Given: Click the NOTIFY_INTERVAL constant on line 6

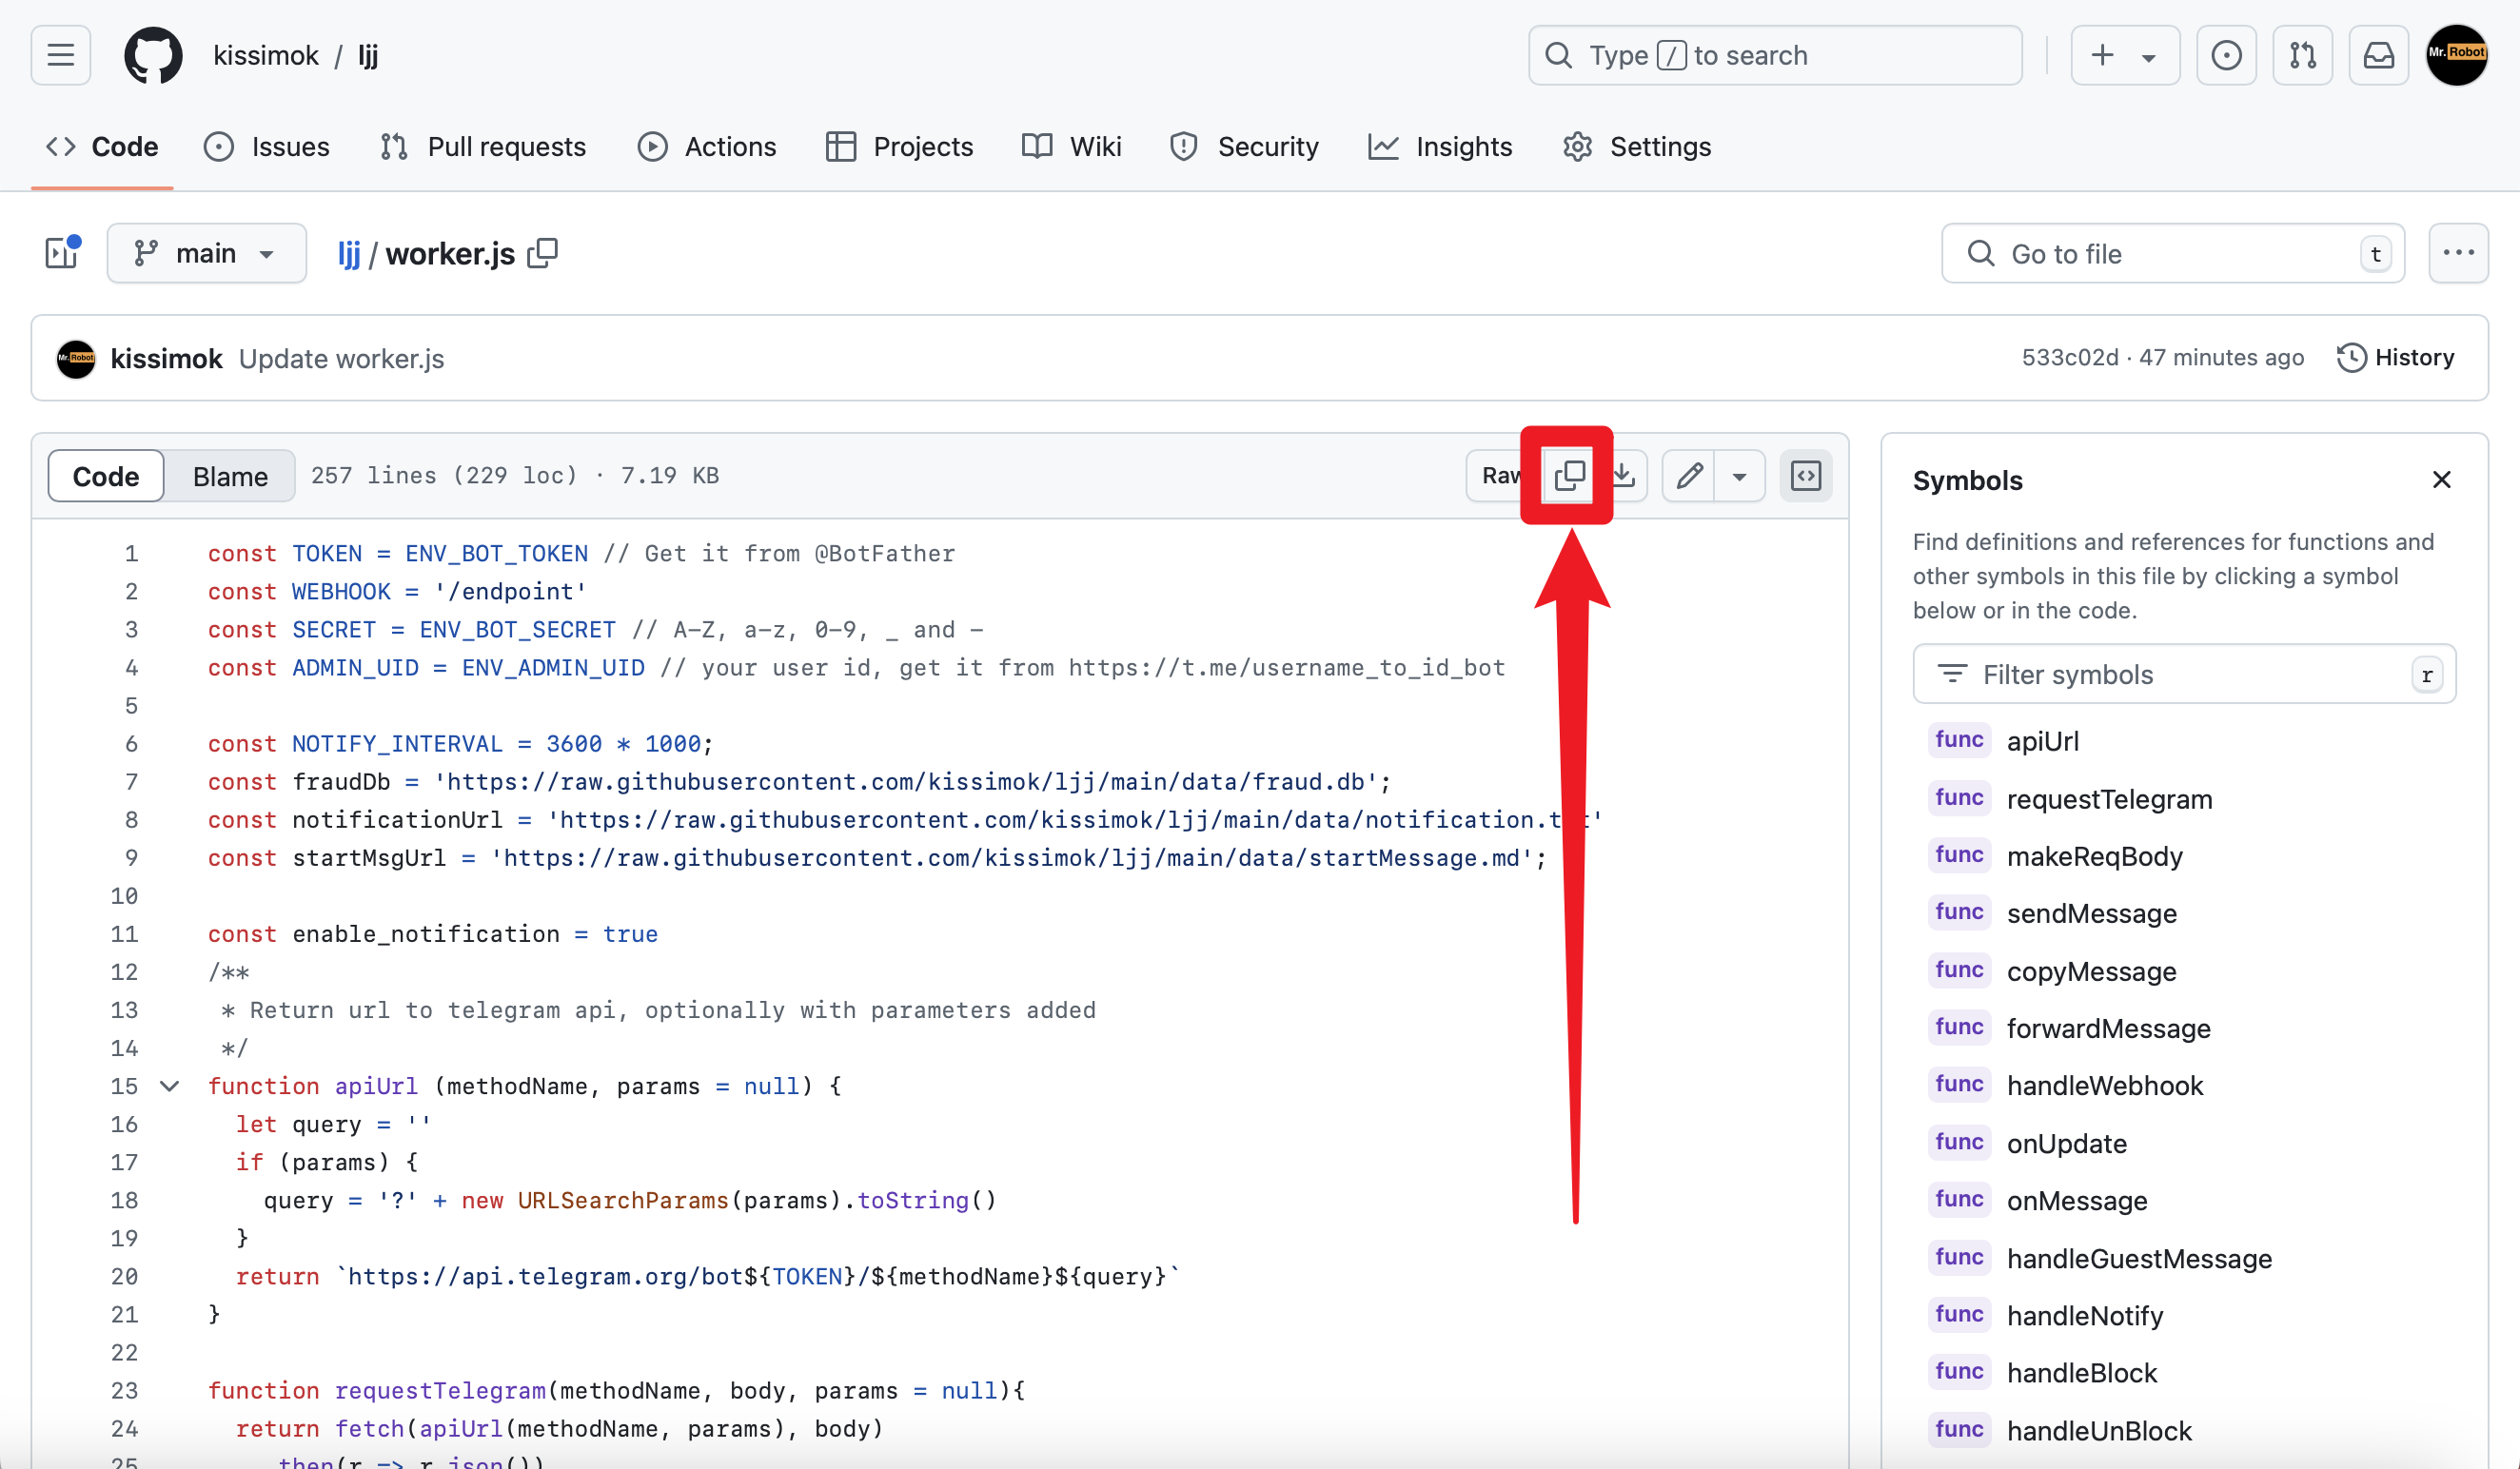Looking at the screenshot, I should click(x=397, y=744).
